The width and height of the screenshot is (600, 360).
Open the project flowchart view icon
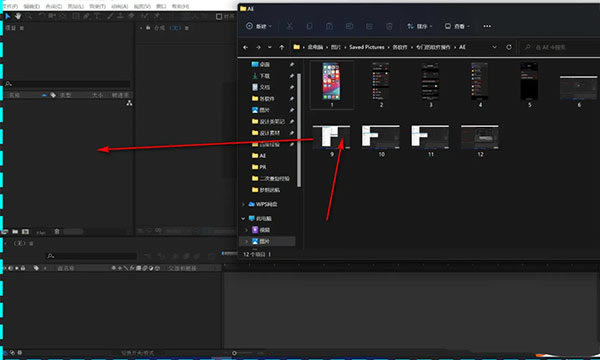coord(129,103)
